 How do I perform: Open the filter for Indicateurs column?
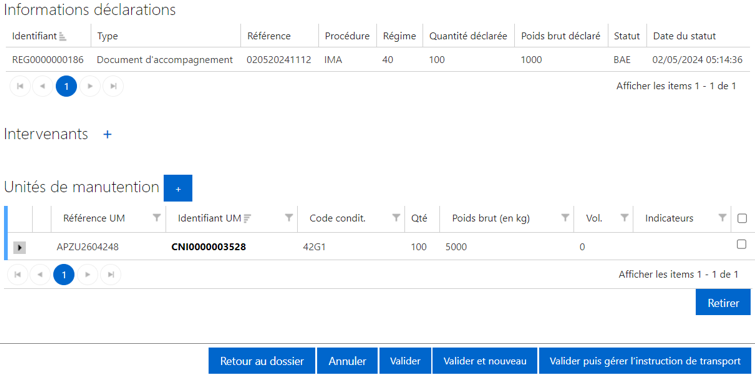(x=722, y=218)
